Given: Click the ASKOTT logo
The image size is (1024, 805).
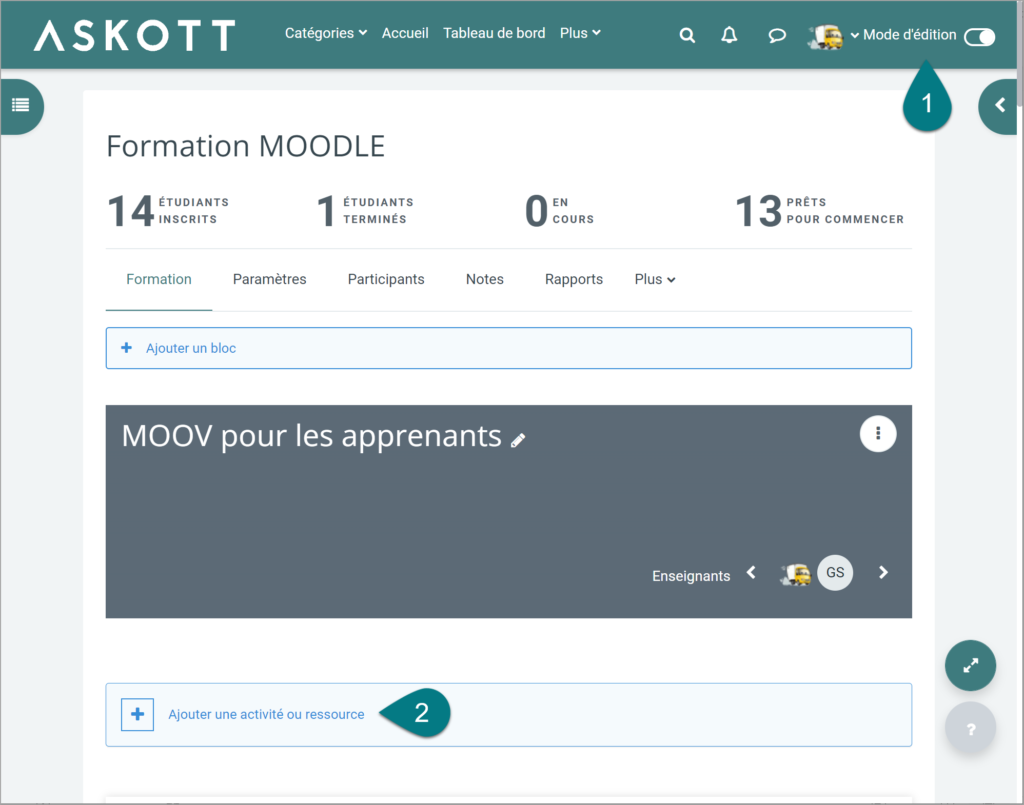Looking at the screenshot, I should pyautogui.click(x=135, y=35).
